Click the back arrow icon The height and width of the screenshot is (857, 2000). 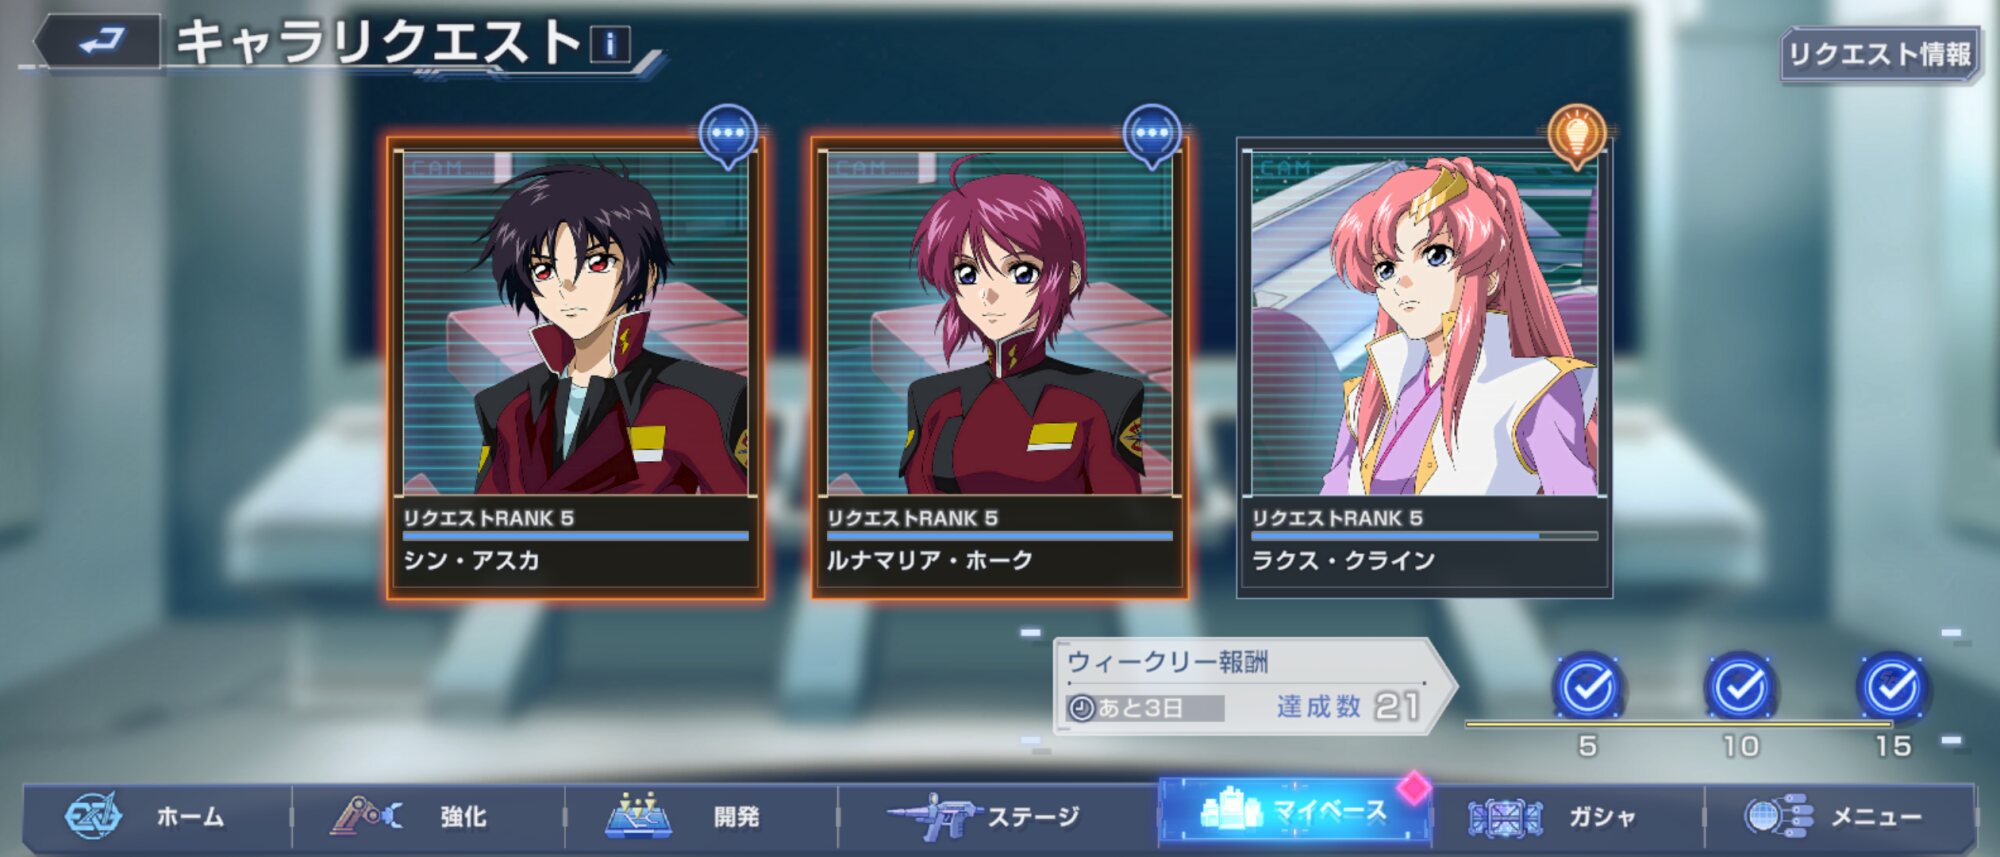(101, 42)
